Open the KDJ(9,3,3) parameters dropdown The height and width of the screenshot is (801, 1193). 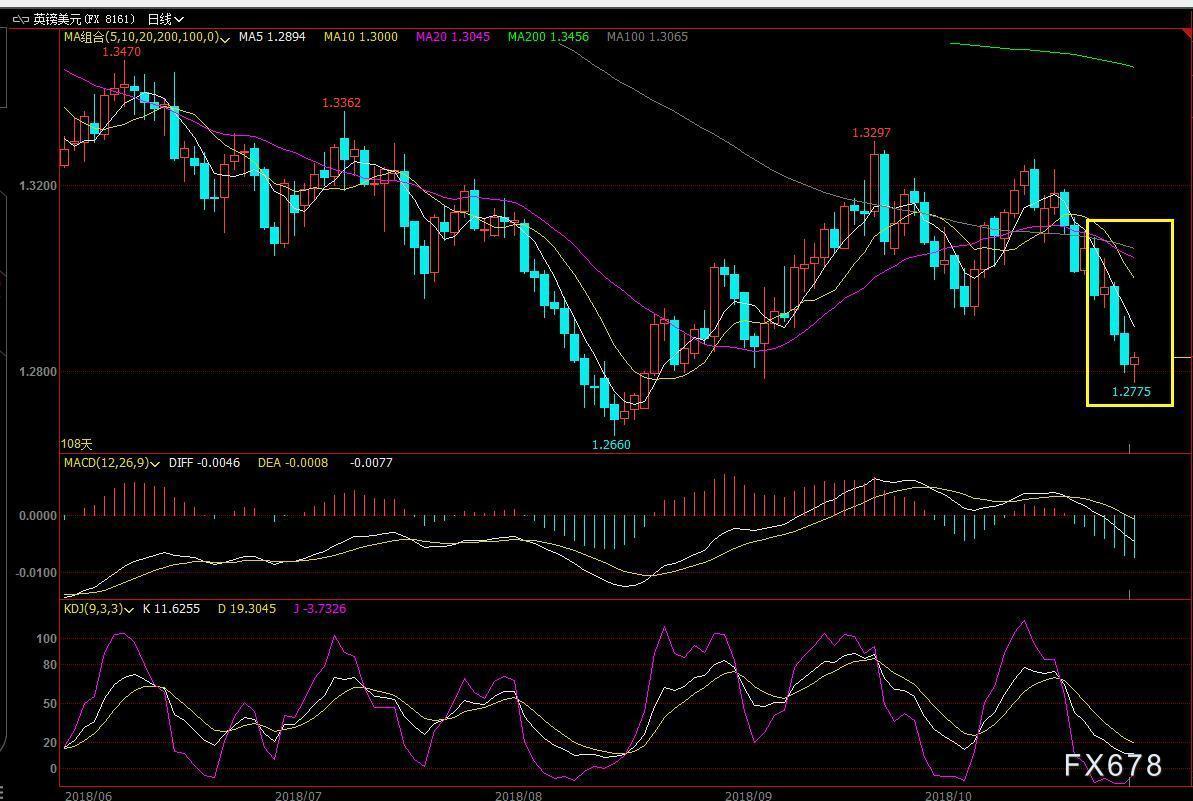(130, 609)
